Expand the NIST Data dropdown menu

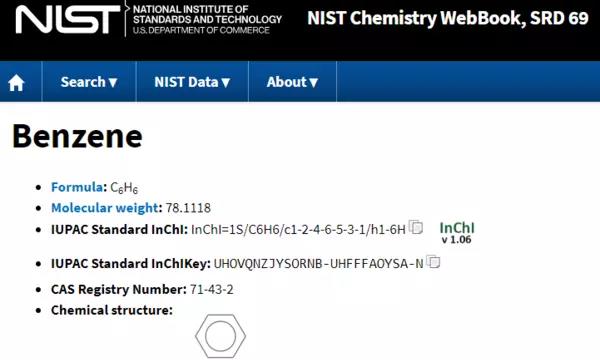[192, 82]
